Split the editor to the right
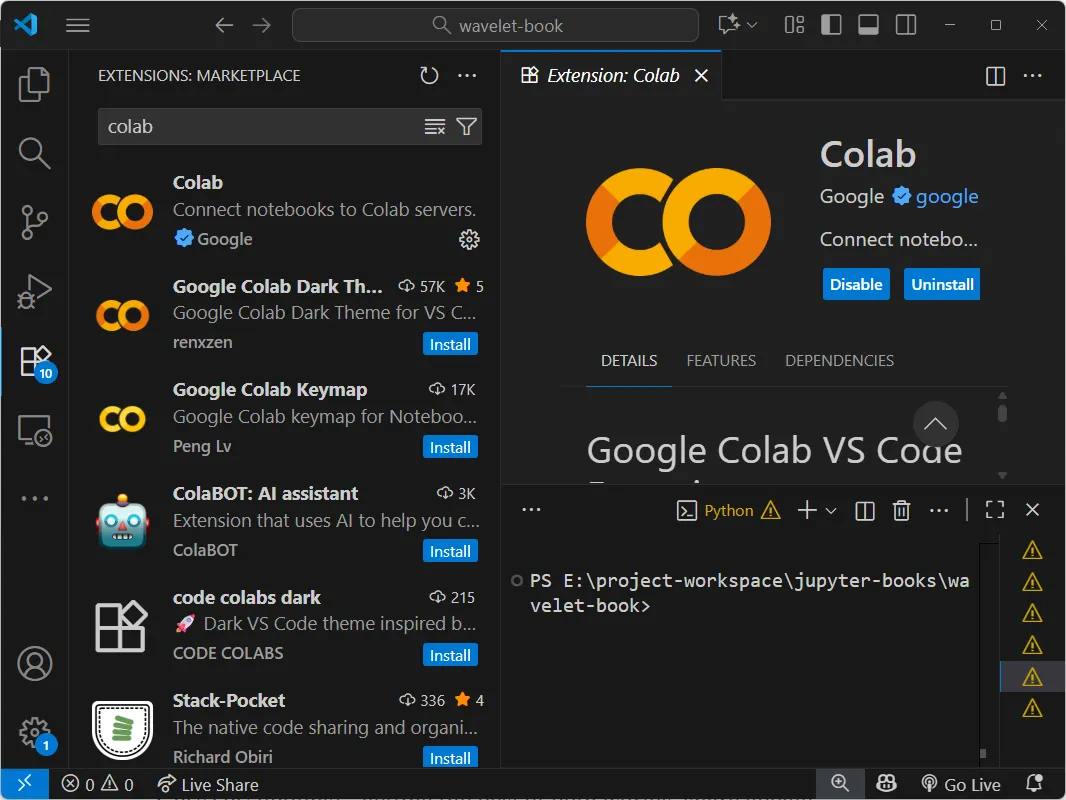 [995, 75]
